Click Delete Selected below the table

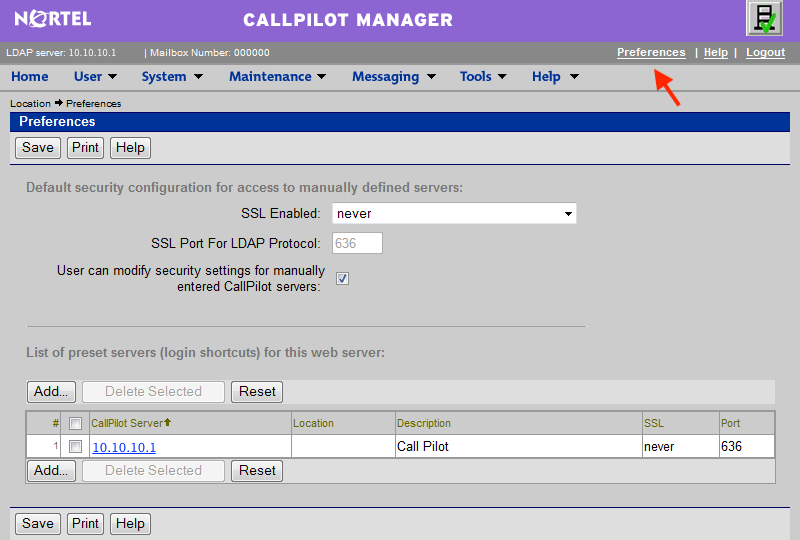point(153,471)
